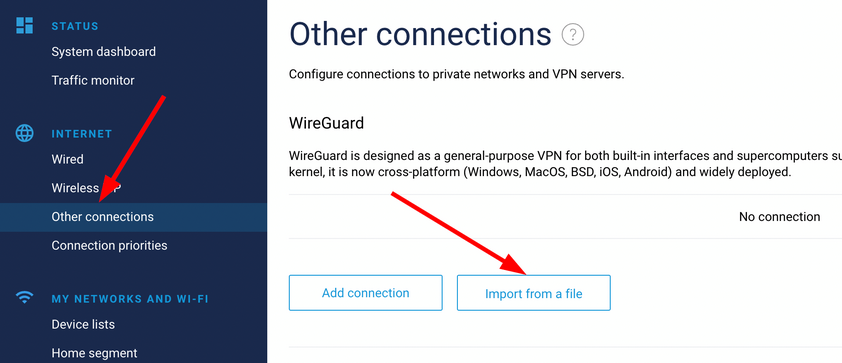Click the WireGuard section heading
The width and height of the screenshot is (842, 363).
click(326, 123)
